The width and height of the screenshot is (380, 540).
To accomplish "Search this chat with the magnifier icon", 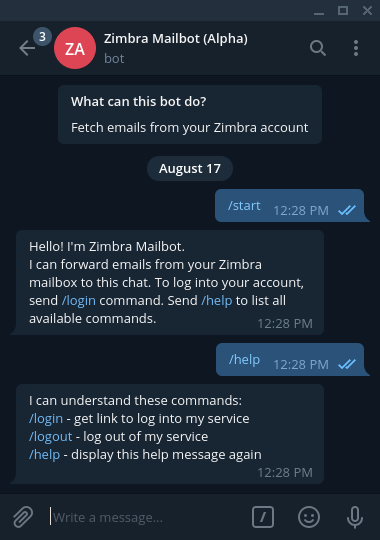I will (318, 48).
